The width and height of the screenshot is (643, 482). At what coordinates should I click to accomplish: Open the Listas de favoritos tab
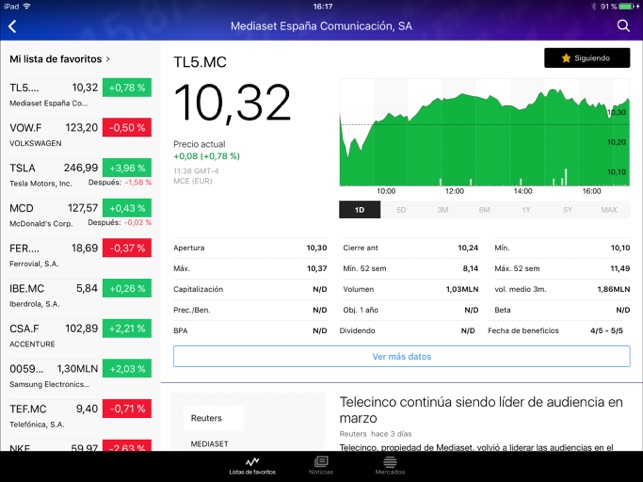point(252,466)
